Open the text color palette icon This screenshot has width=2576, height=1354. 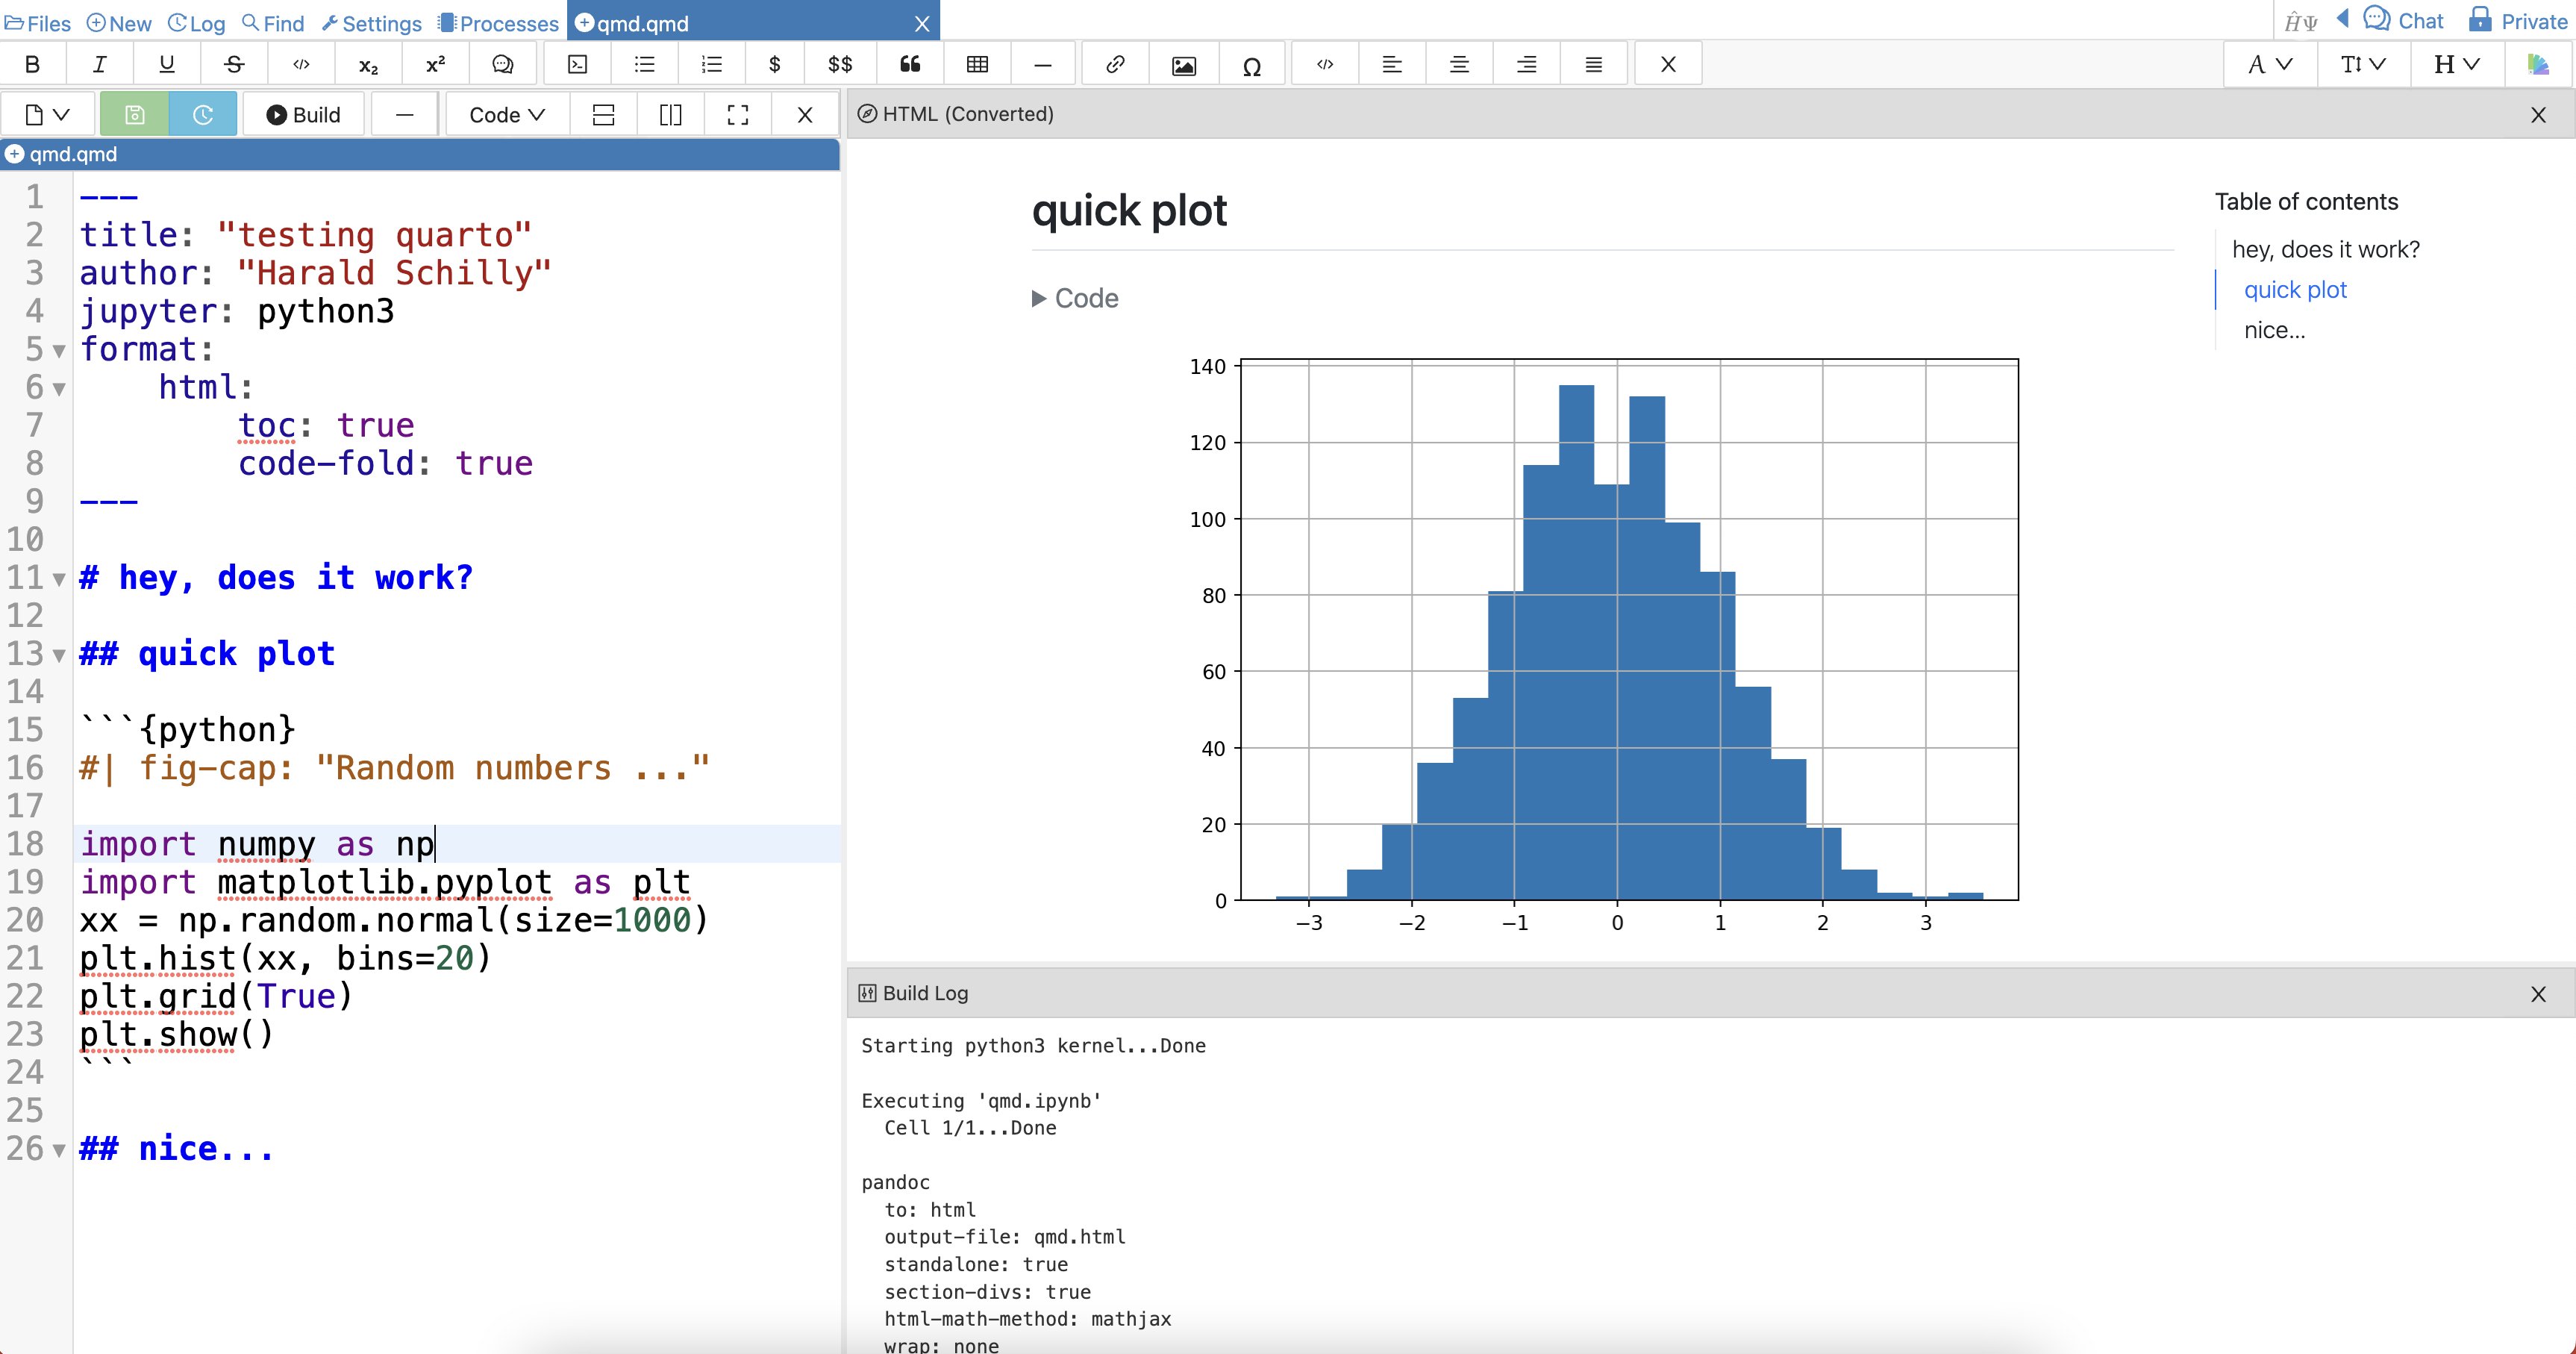click(x=2538, y=65)
